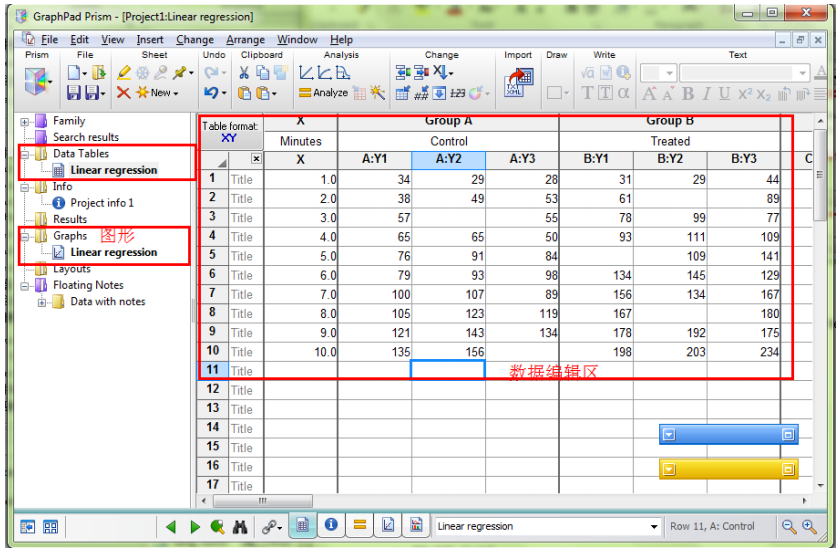Collapse the Info folder in navigator
Image resolution: width=838 pixels, height=551 pixels.
pyautogui.click(x=24, y=188)
